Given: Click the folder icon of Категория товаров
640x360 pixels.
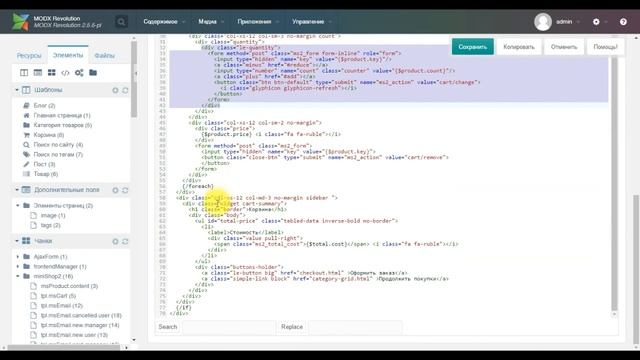Looking at the screenshot, I should [x=27, y=125].
